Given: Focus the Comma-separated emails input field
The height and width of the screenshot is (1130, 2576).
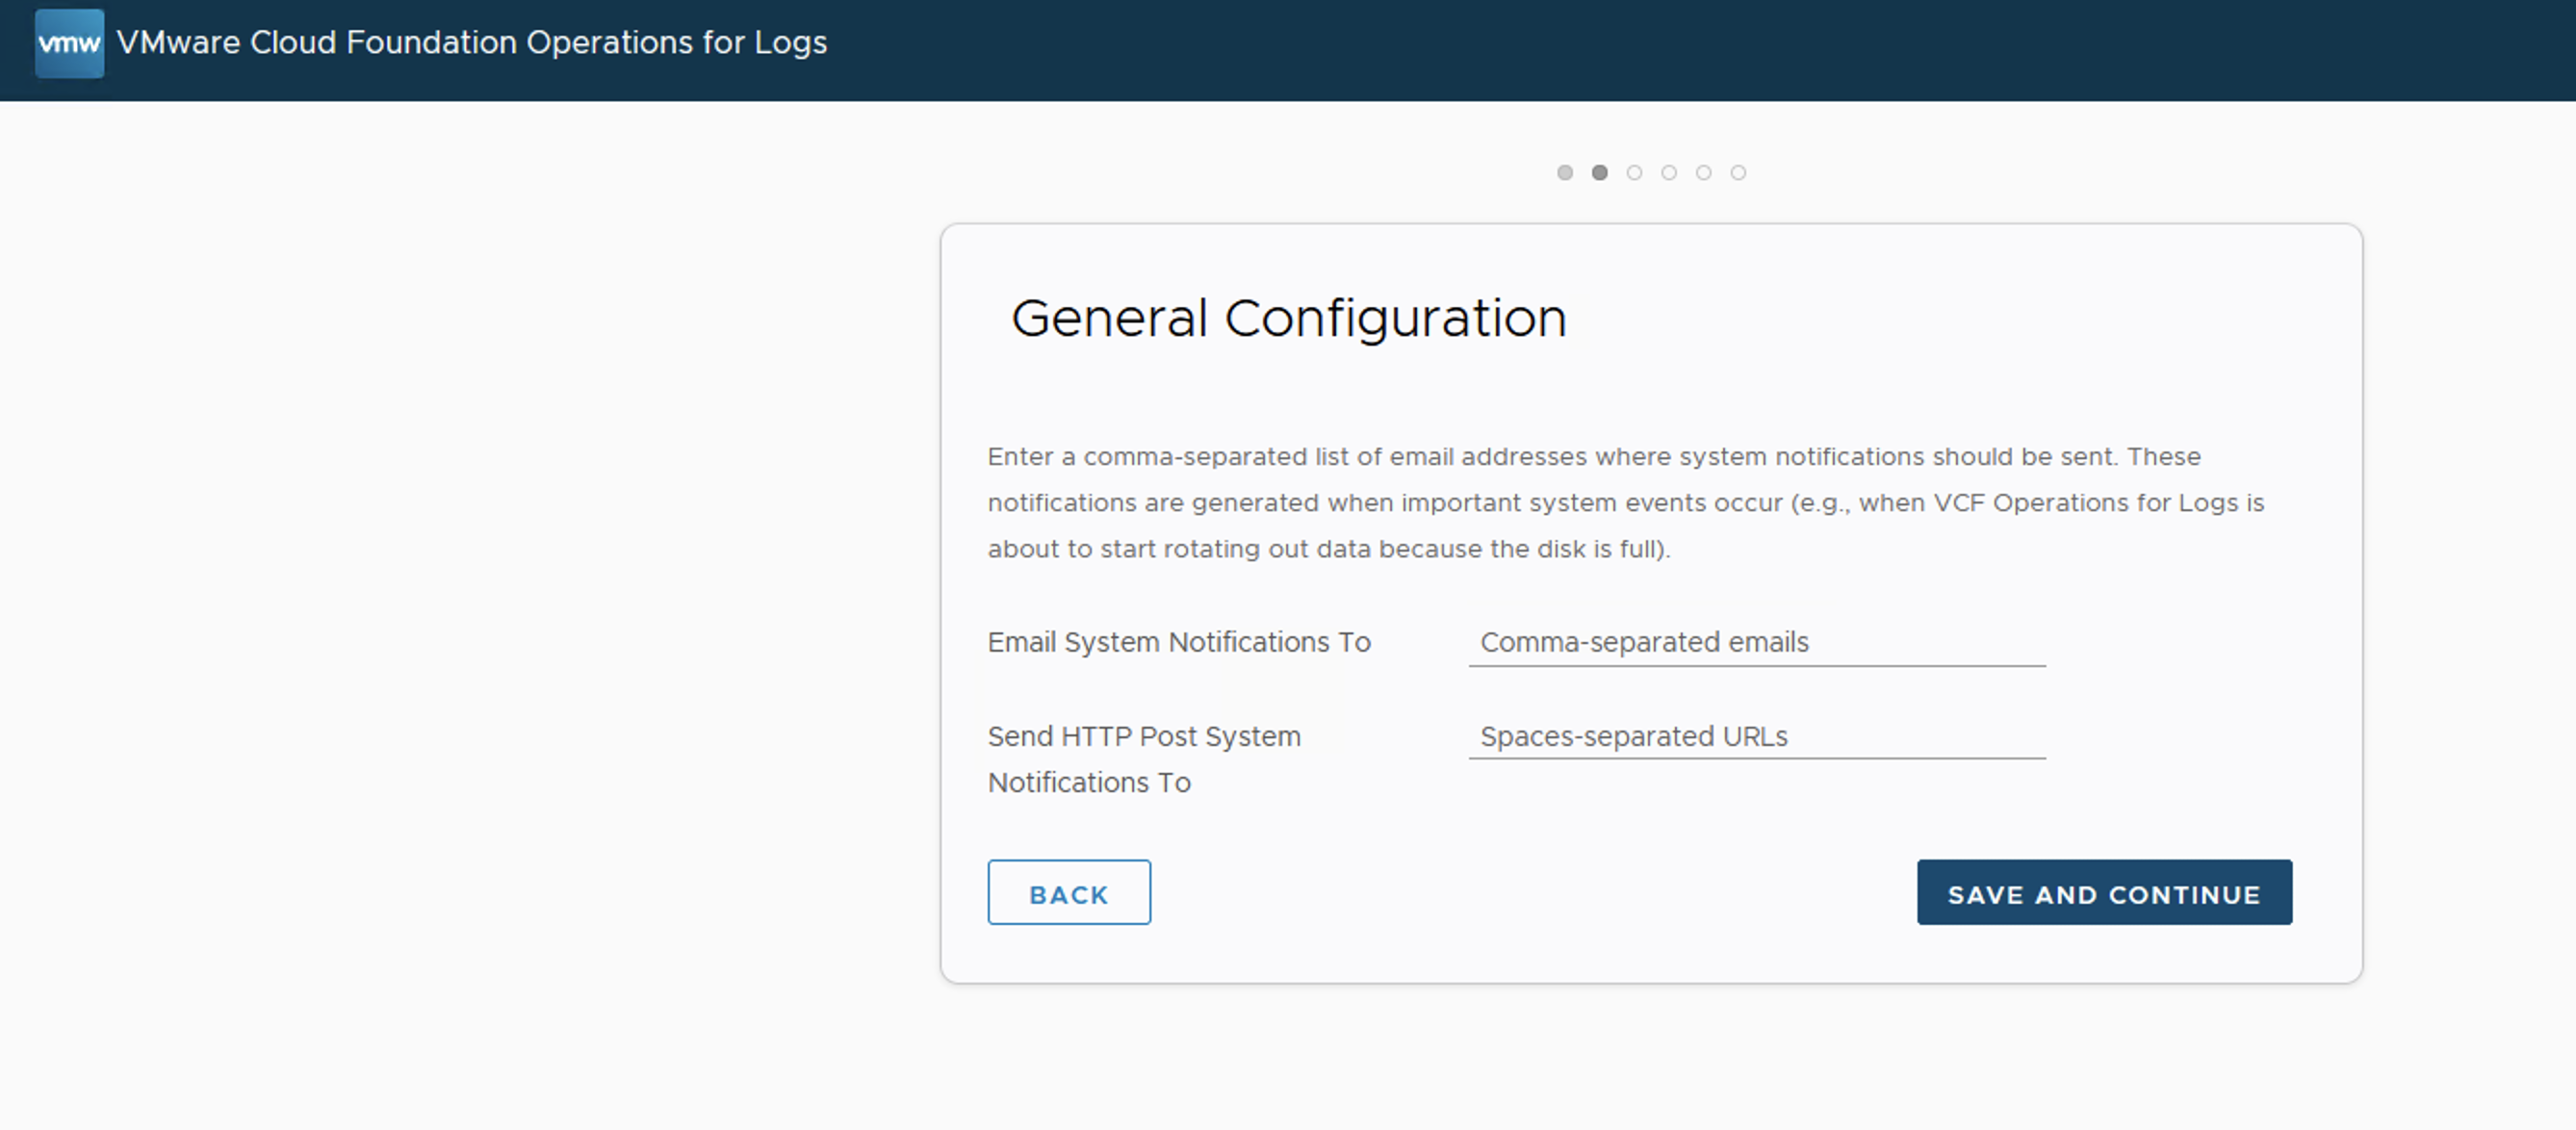Looking at the screenshot, I should (1756, 642).
